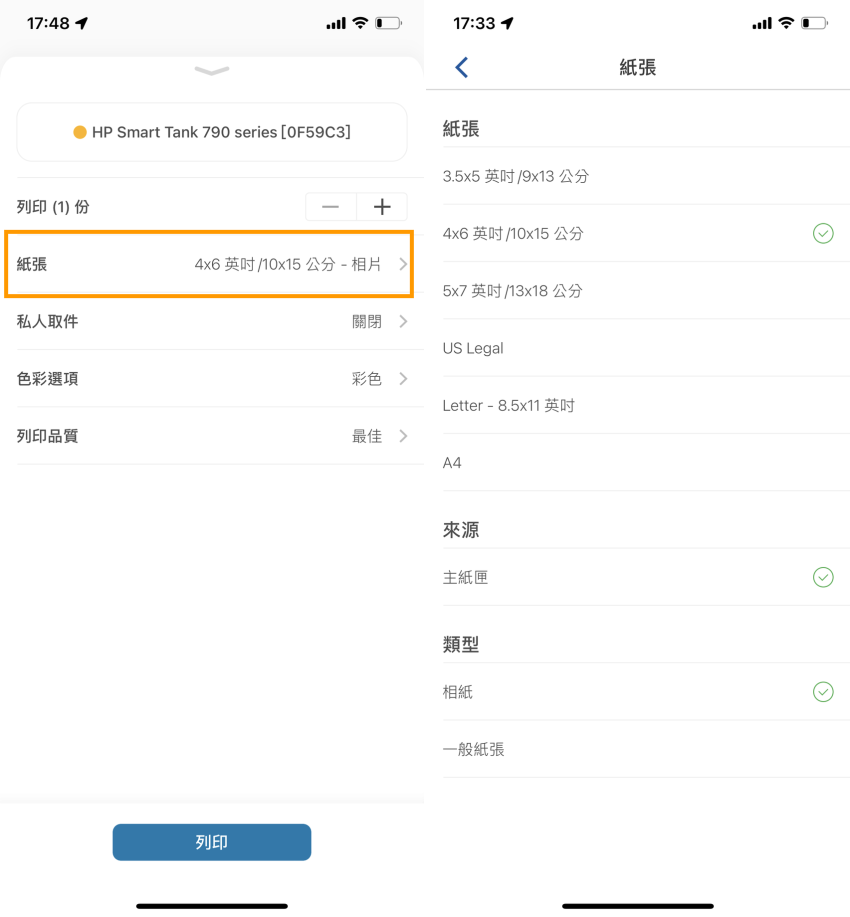Choose Letter - 8.5x11 英吋 paper size
Image resolution: width=850 pixels, height=917 pixels.
pos(646,405)
